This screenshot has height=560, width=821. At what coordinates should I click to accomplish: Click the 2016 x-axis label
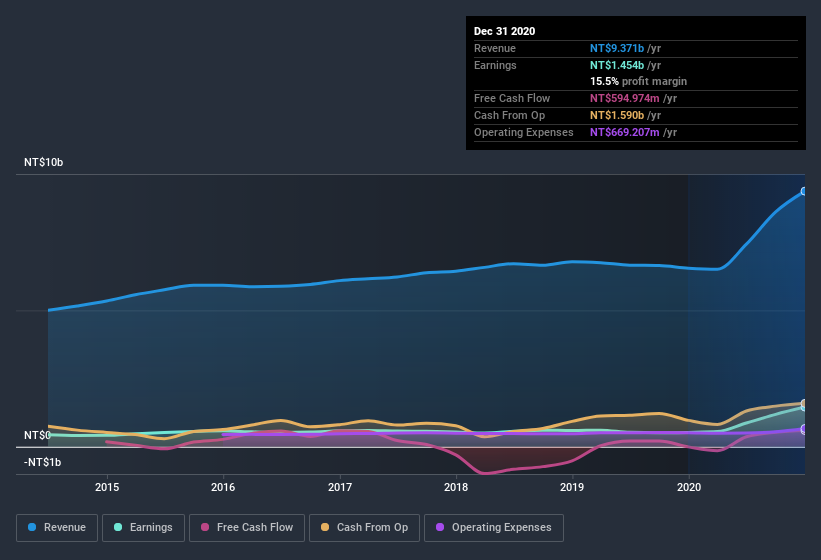tap(223, 487)
